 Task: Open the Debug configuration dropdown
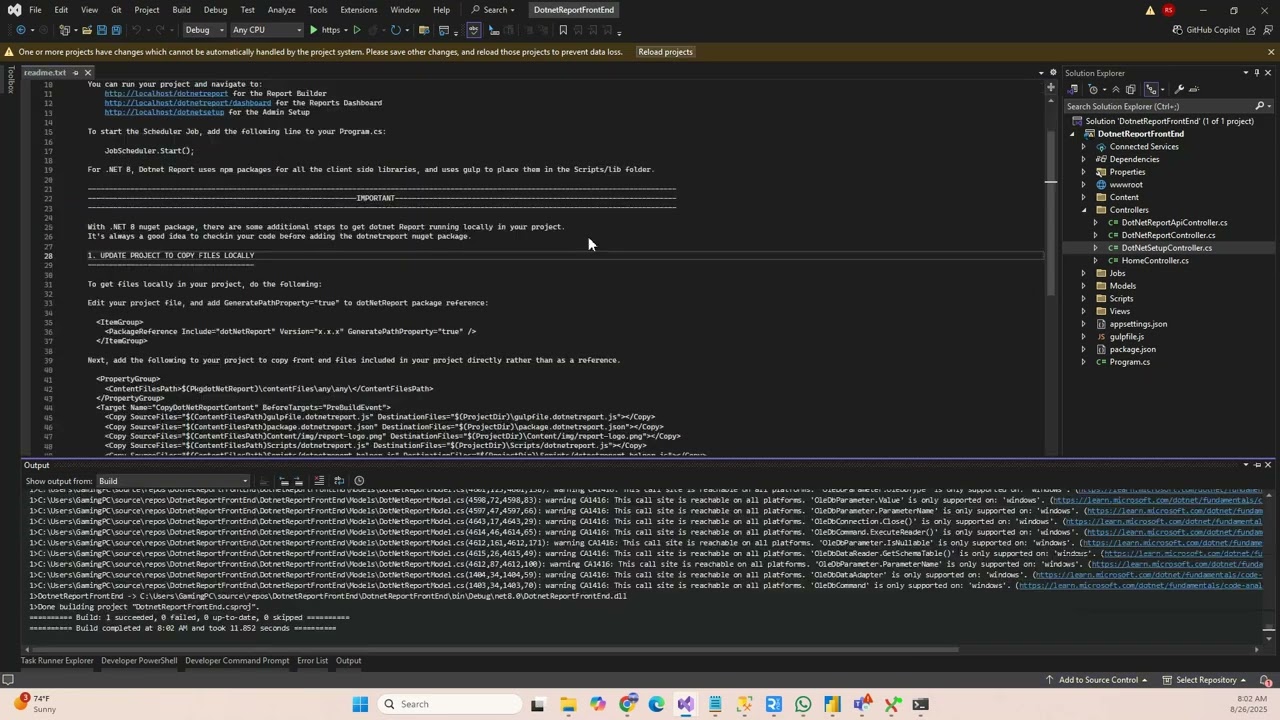click(203, 30)
